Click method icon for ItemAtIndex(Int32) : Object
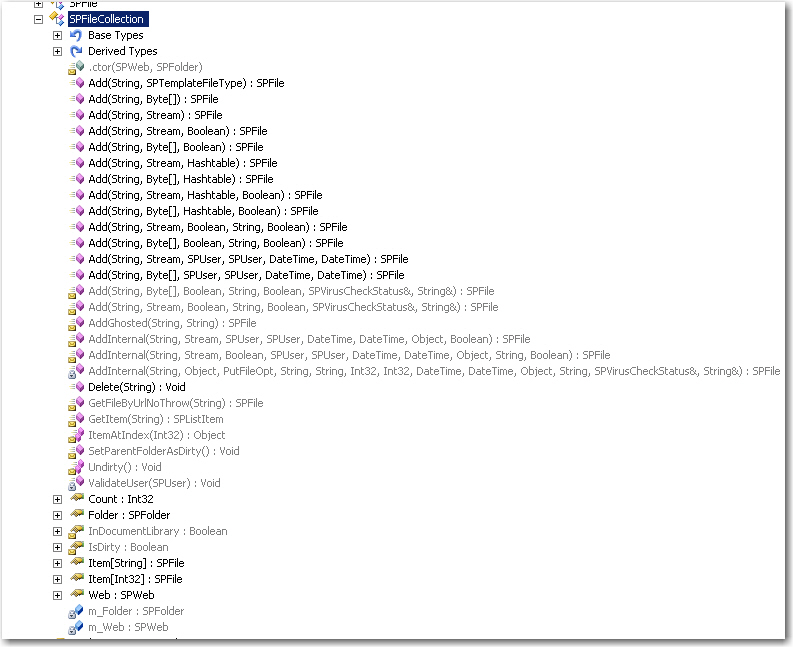Image resolution: width=793 pixels, height=647 pixels. click(x=76, y=435)
